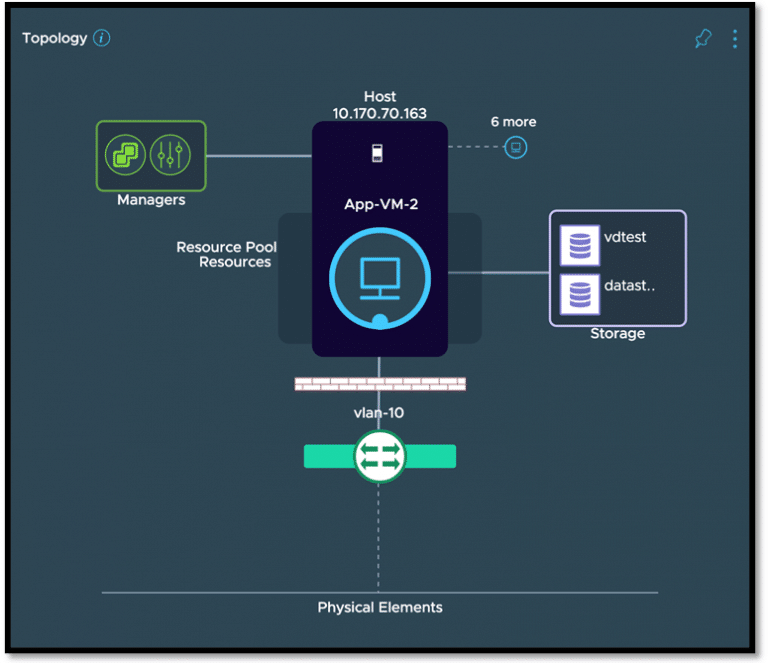Click the Physical Elements label

pyautogui.click(x=380, y=607)
